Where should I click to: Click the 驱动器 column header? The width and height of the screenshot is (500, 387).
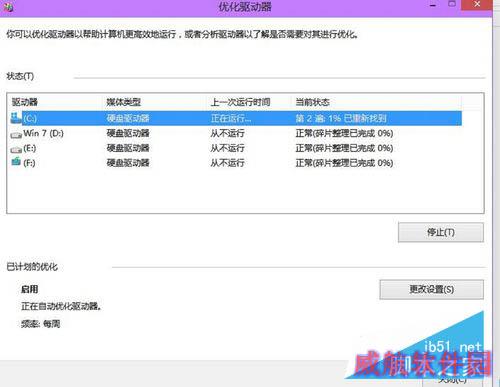(25, 102)
